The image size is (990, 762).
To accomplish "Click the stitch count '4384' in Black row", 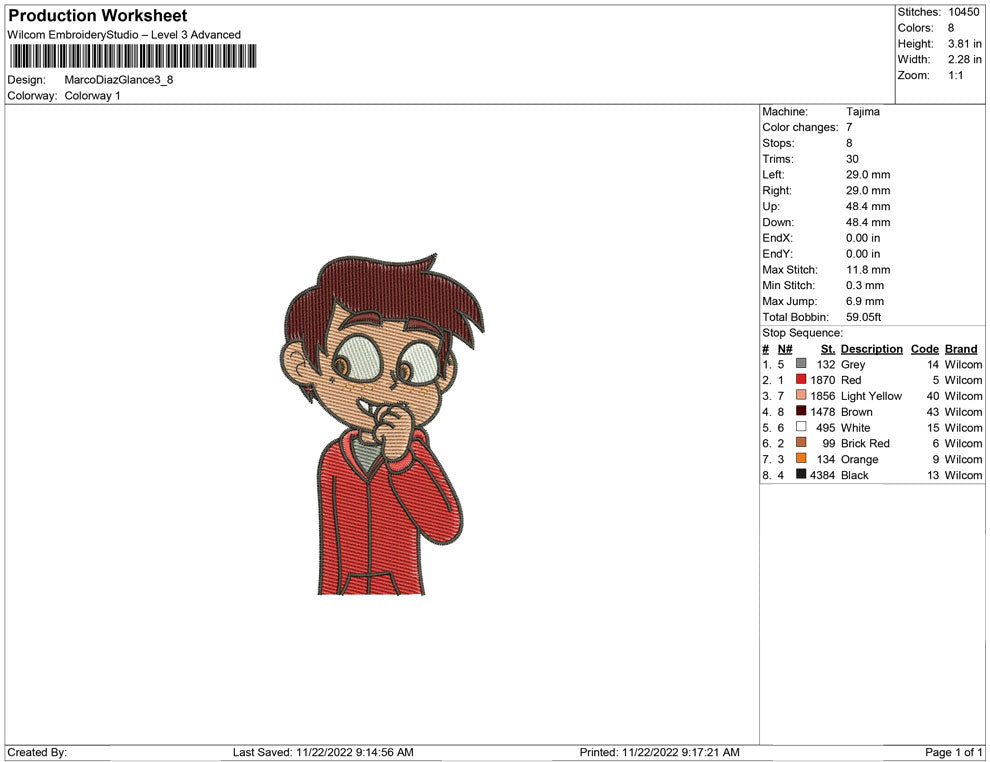I will 823,475.
